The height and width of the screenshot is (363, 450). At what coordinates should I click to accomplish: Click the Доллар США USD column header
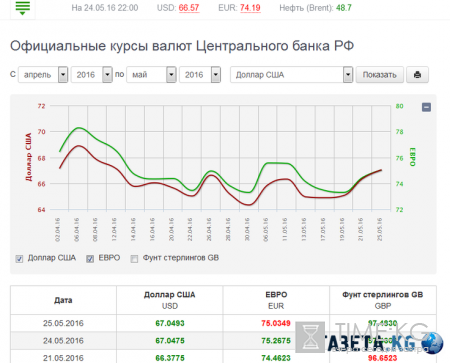[x=170, y=300]
